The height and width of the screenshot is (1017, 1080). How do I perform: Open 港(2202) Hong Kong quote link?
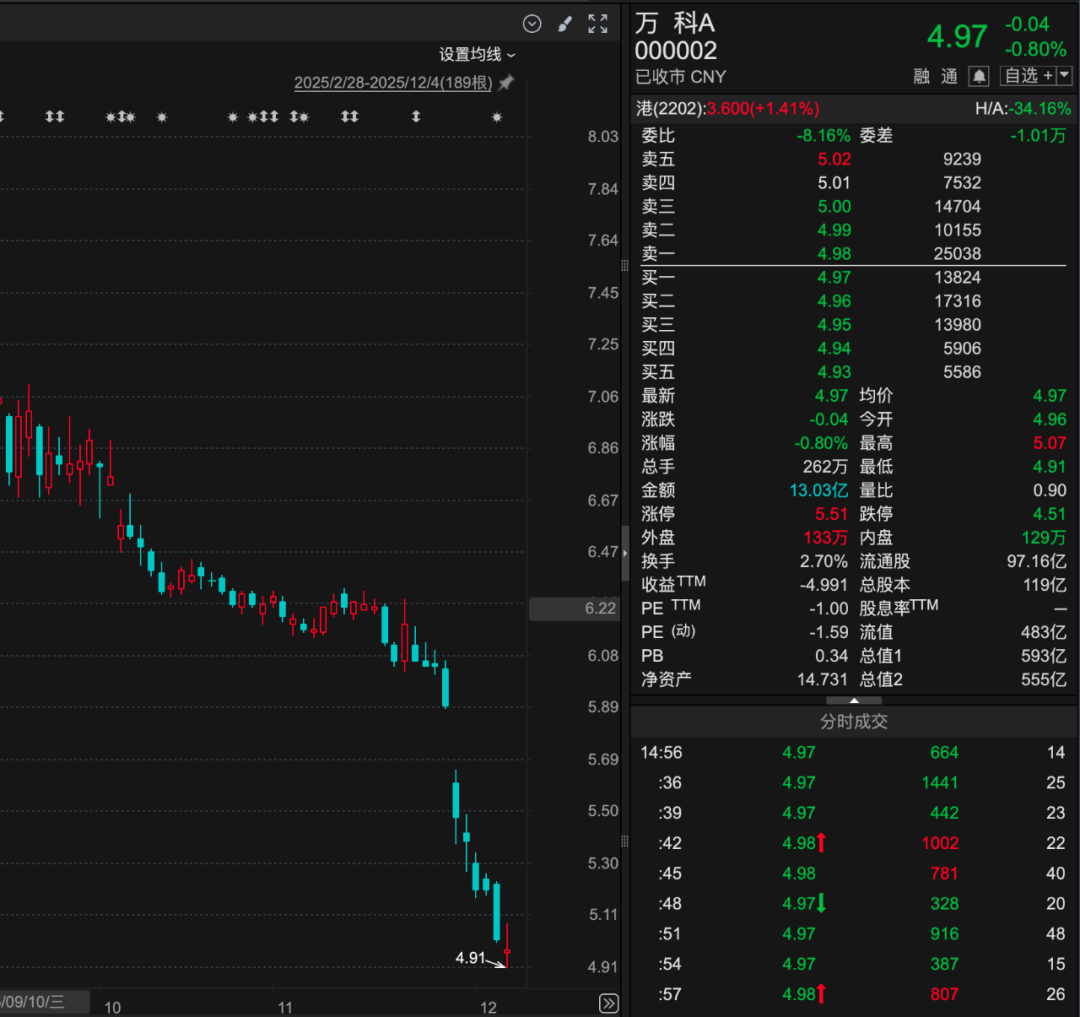(x=727, y=109)
